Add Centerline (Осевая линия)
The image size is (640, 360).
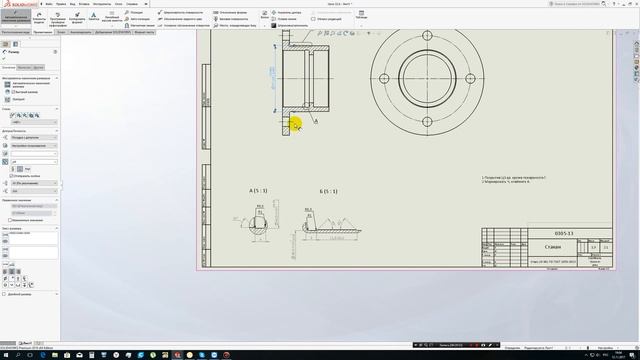click(x=284, y=19)
